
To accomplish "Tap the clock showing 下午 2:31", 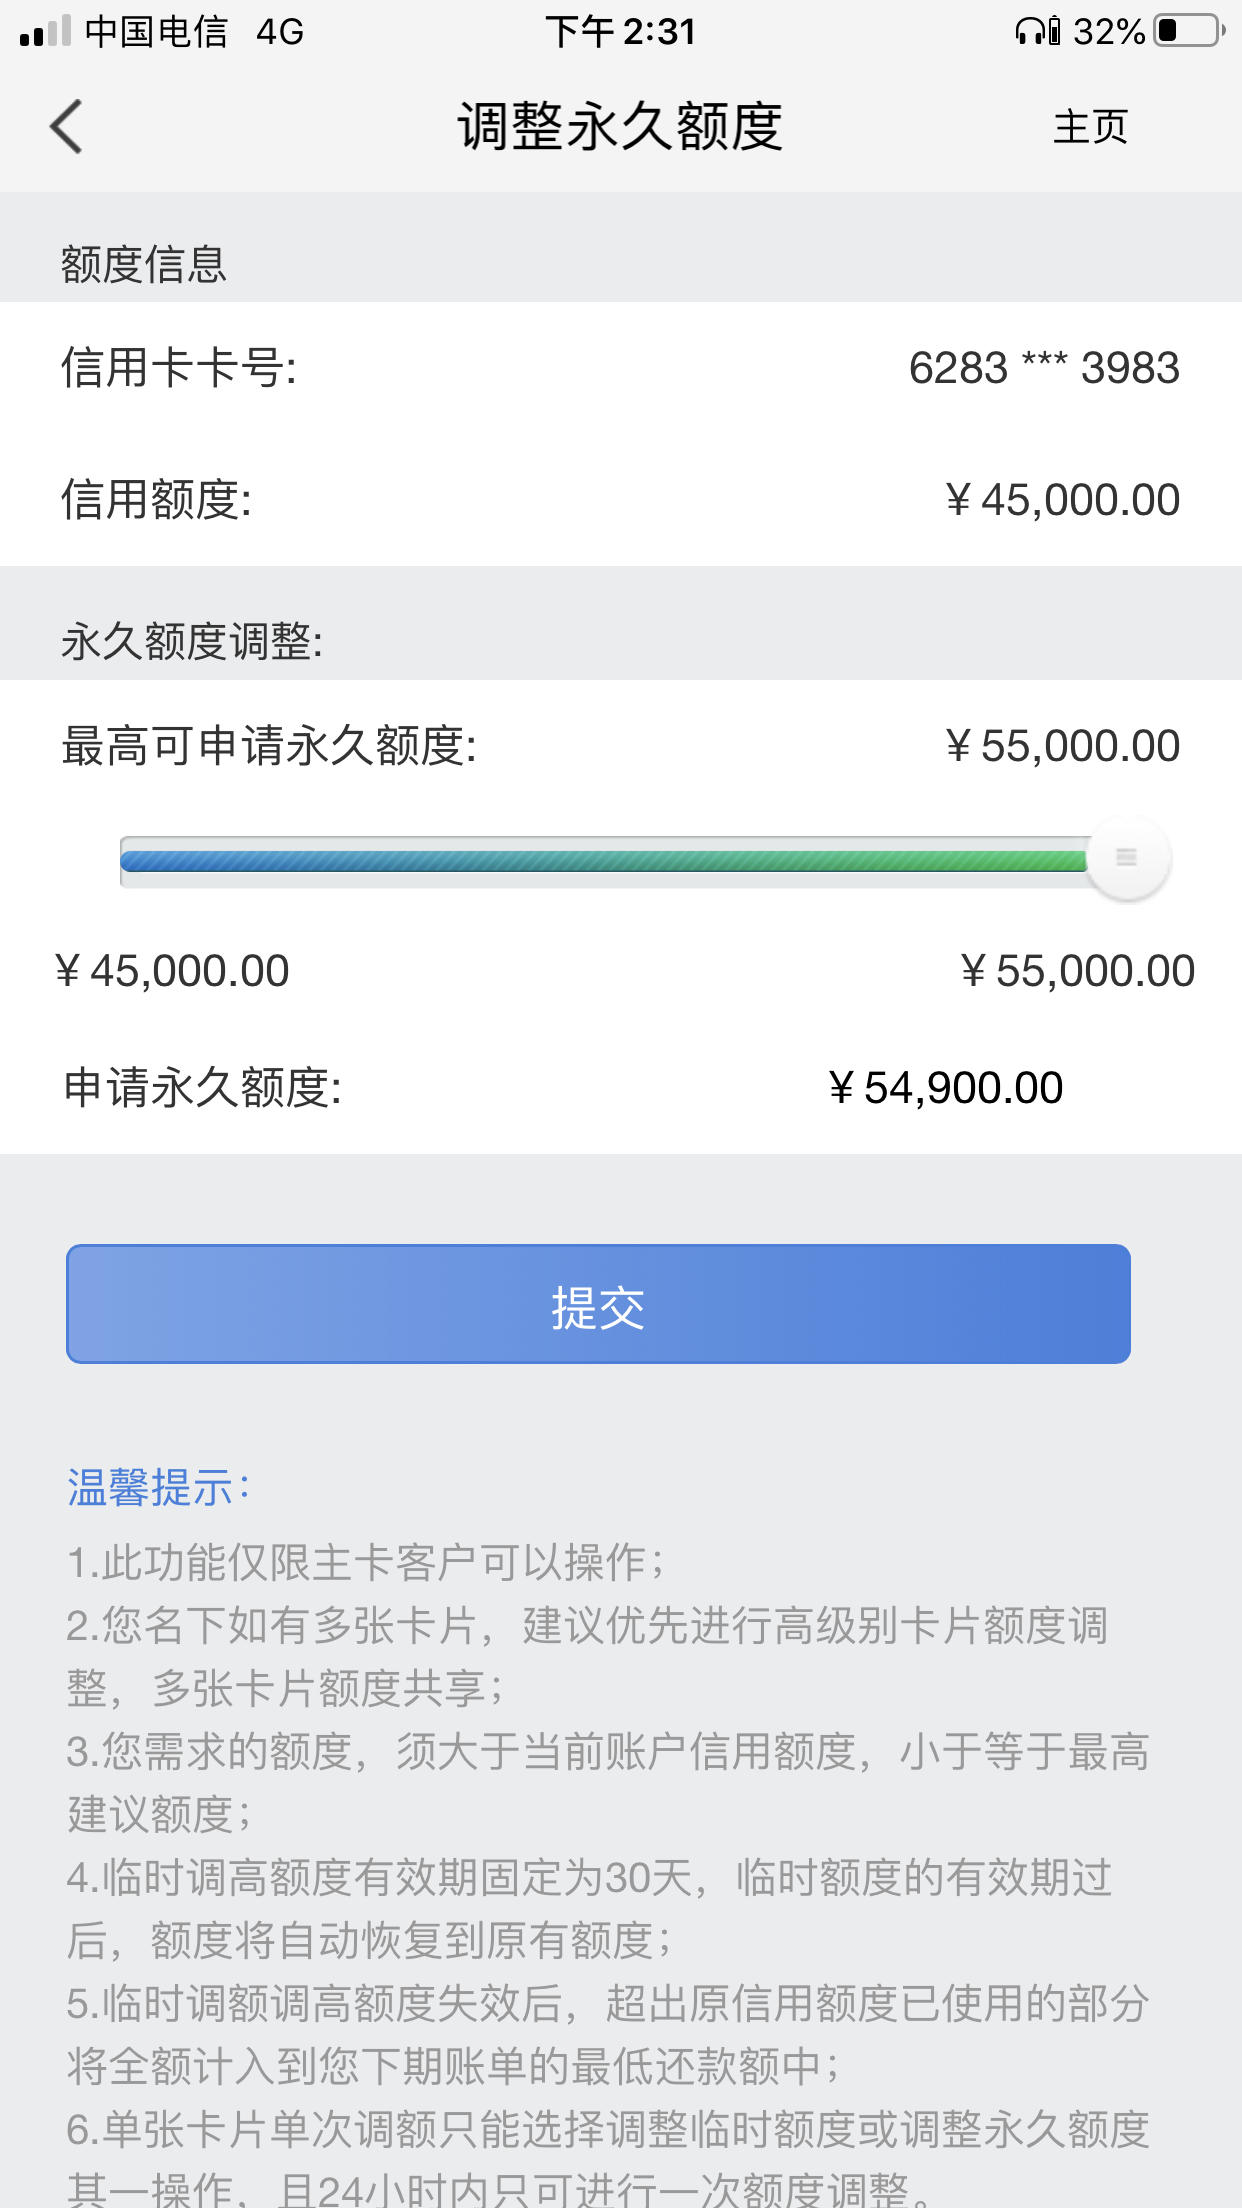I will click(621, 31).
